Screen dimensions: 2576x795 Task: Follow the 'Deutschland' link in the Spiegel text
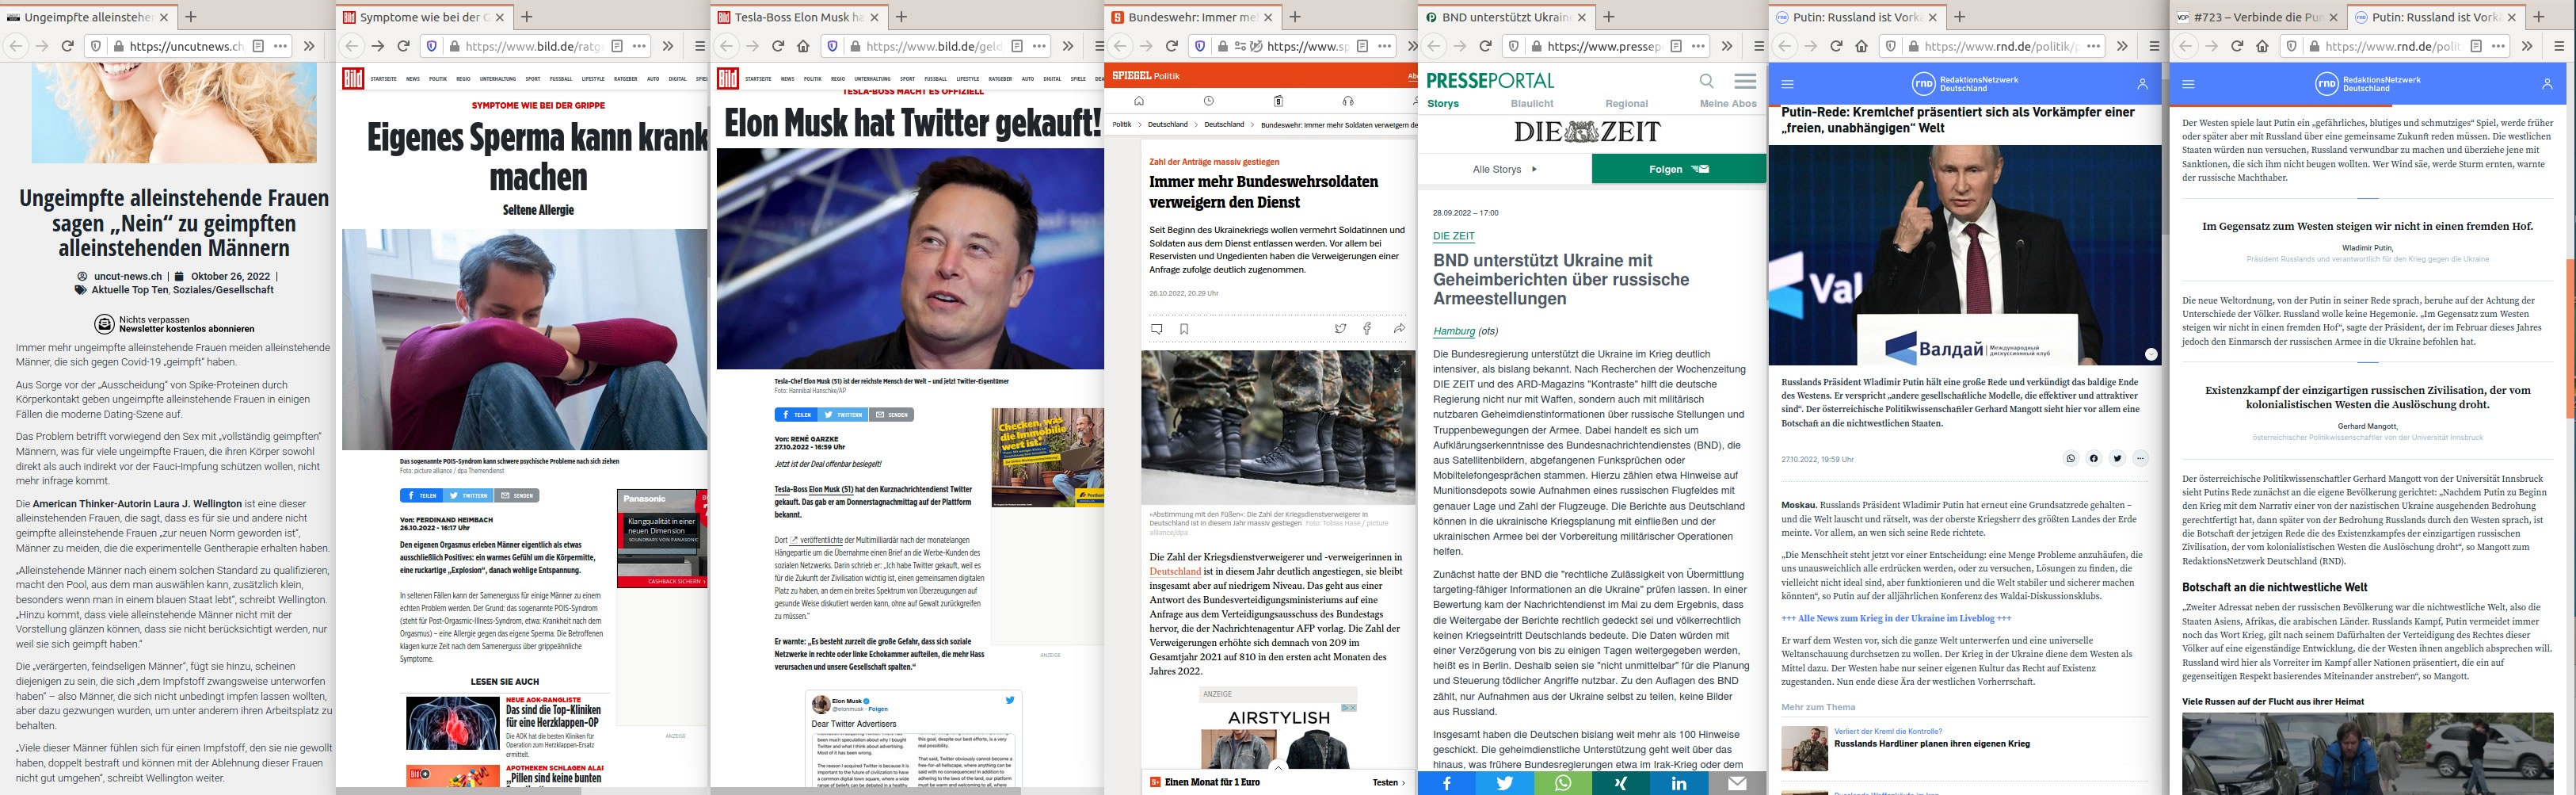[x=1175, y=571]
